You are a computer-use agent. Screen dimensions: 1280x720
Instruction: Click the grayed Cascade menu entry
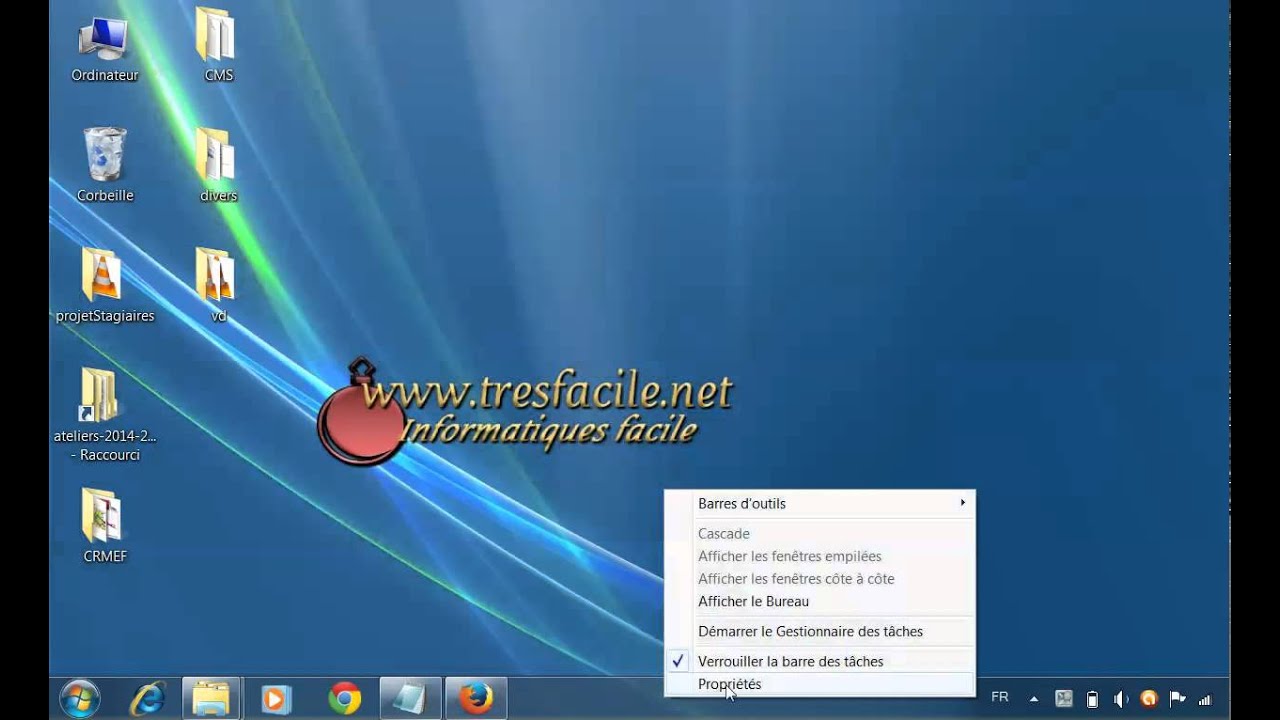(x=820, y=534)
